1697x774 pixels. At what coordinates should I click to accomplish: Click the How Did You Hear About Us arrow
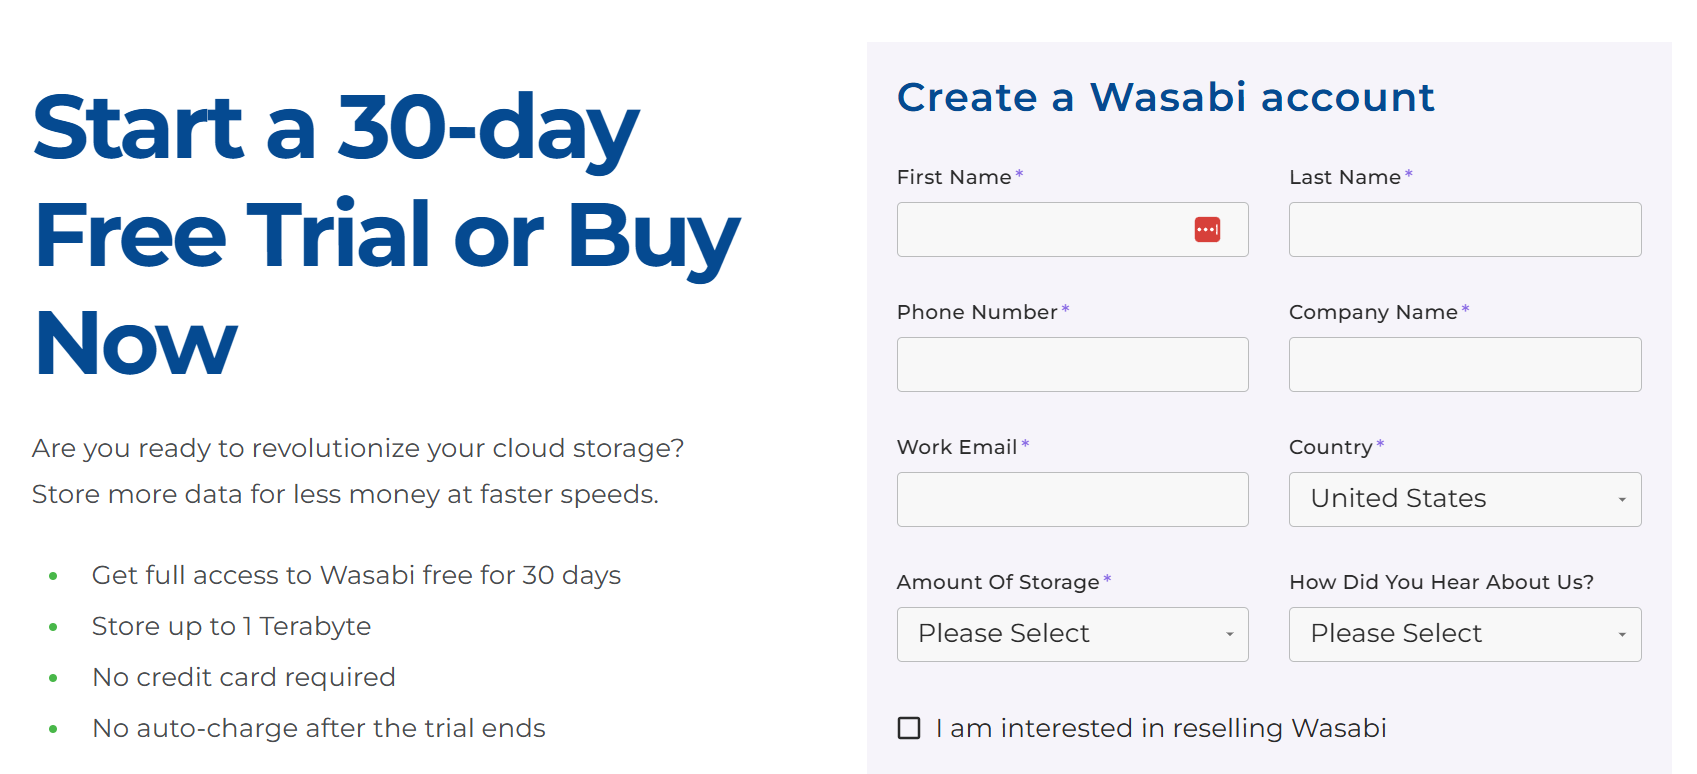coord(1624,634)
